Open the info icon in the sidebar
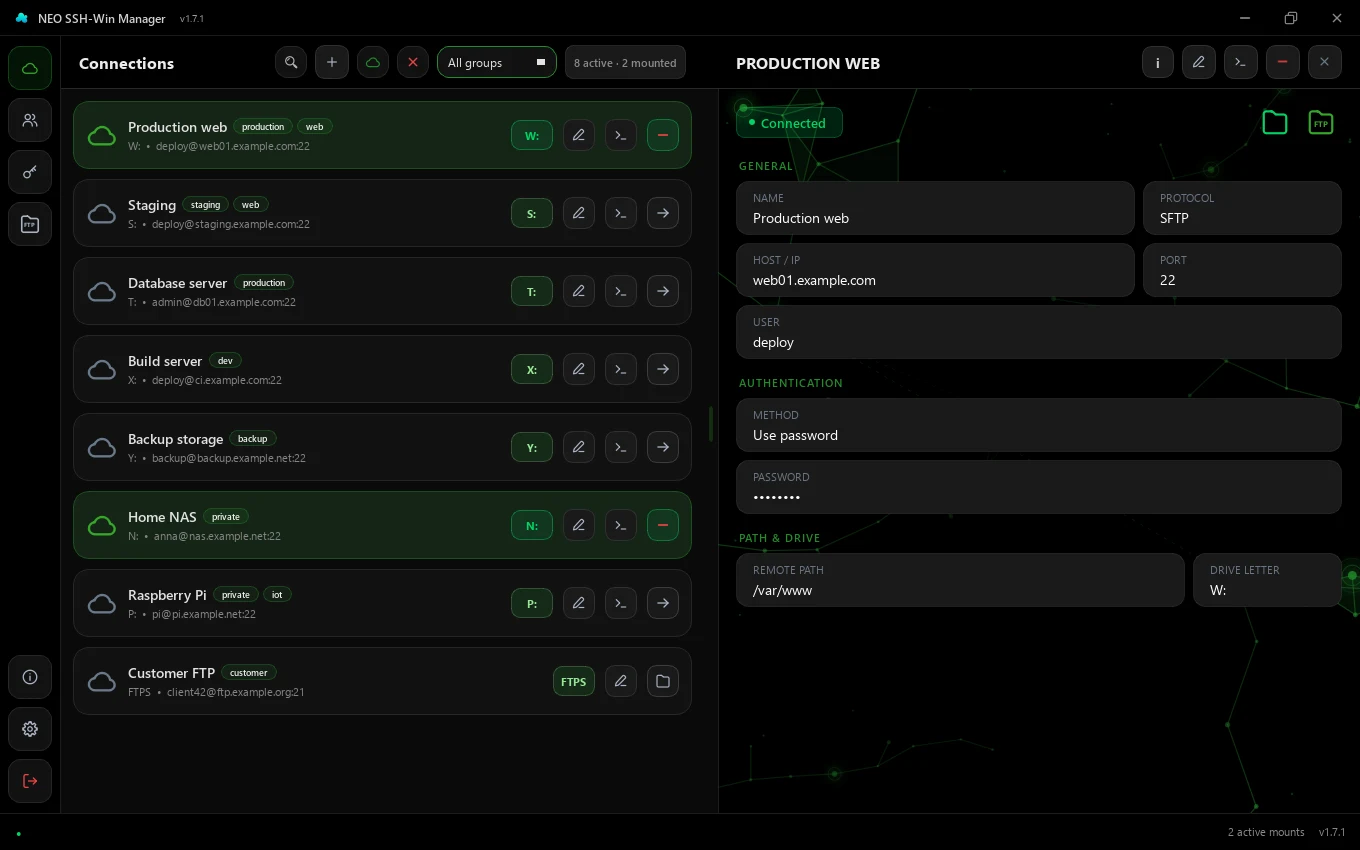The height and width of the screenshot is (850, 1360). coord(30,677)
